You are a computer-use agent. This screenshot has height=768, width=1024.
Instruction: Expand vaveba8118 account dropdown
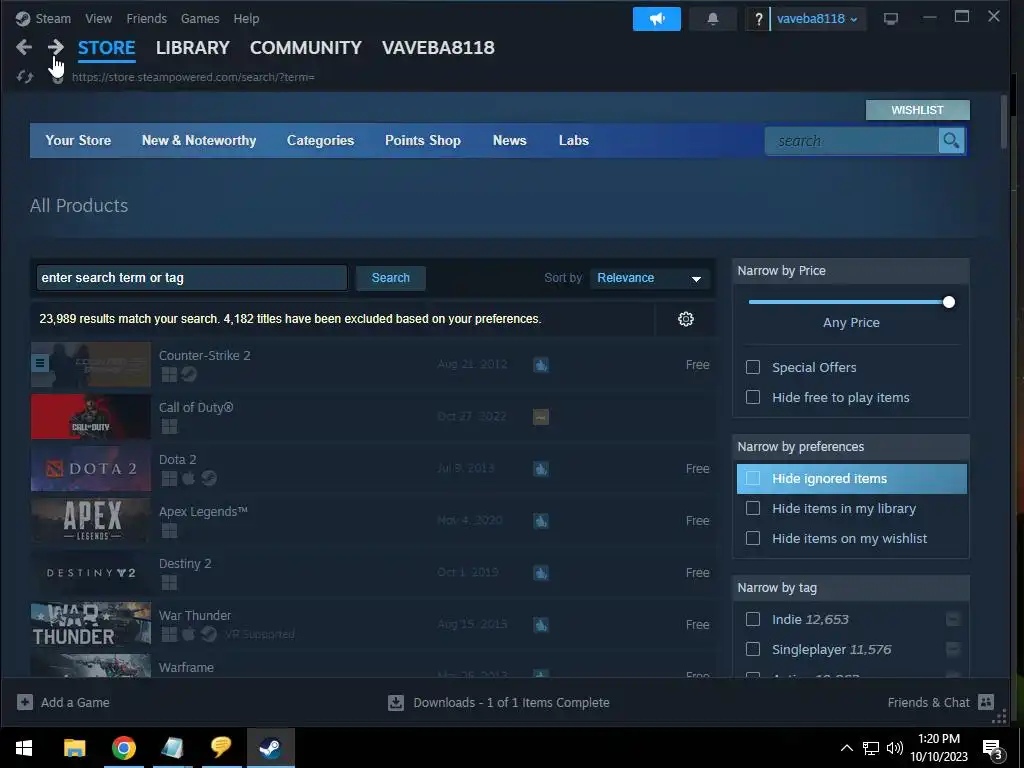click(x=818, y=19)
